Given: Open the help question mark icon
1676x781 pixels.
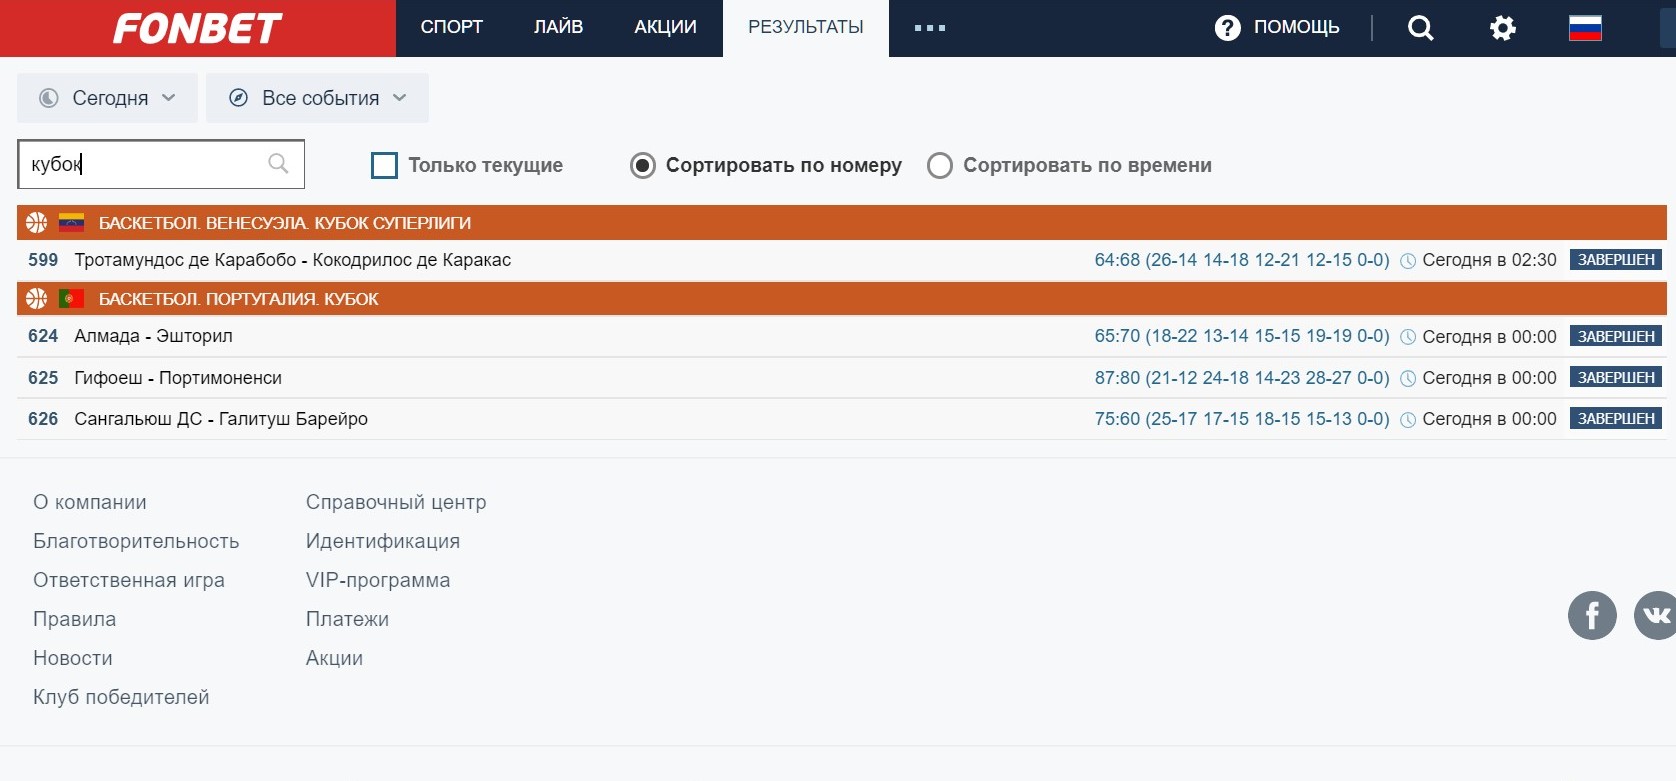Looking at the screenshot, I should tap(1227, 28).
